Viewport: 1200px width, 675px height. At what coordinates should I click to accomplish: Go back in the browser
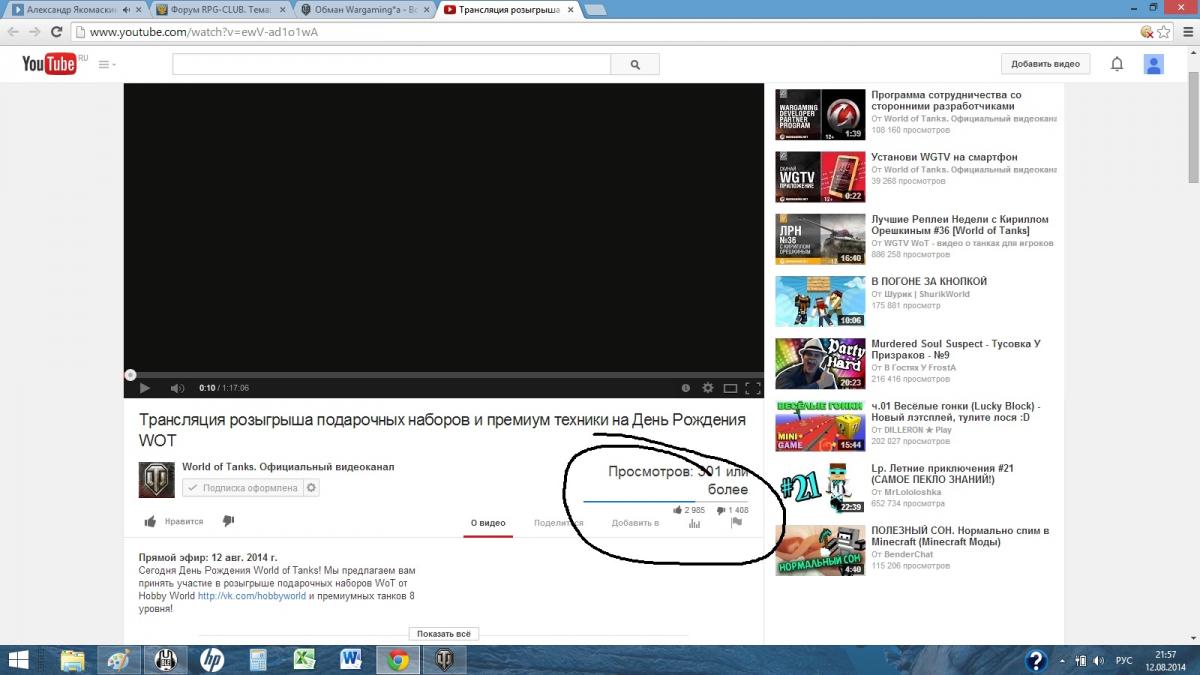pos(13,32)
